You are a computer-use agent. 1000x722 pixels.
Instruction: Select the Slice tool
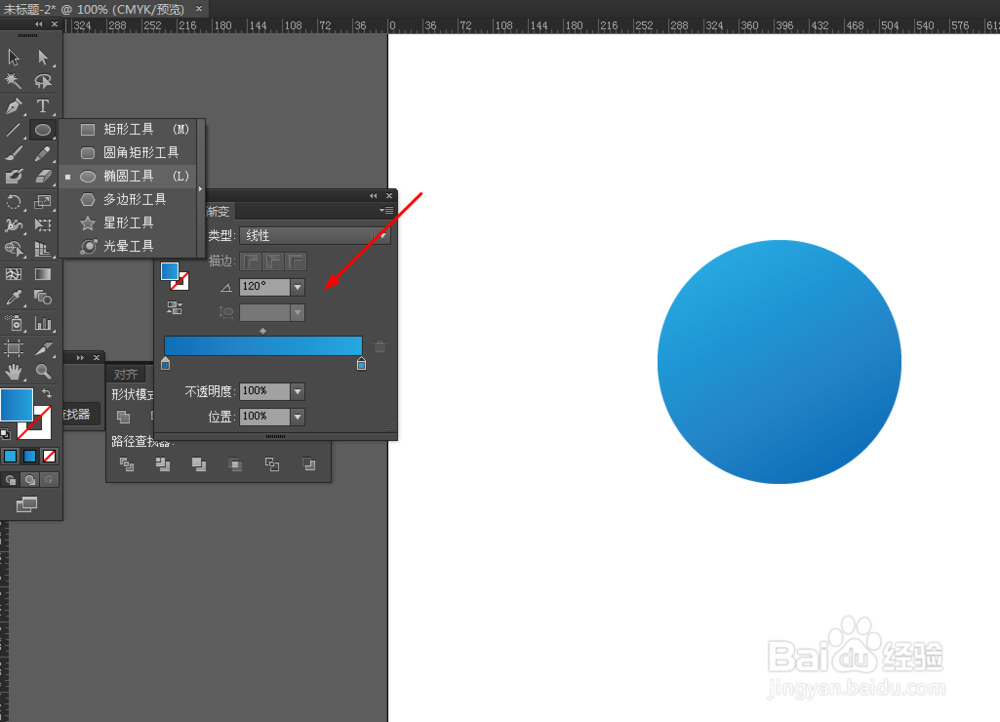pyautogui.click(x=43, y=348)
